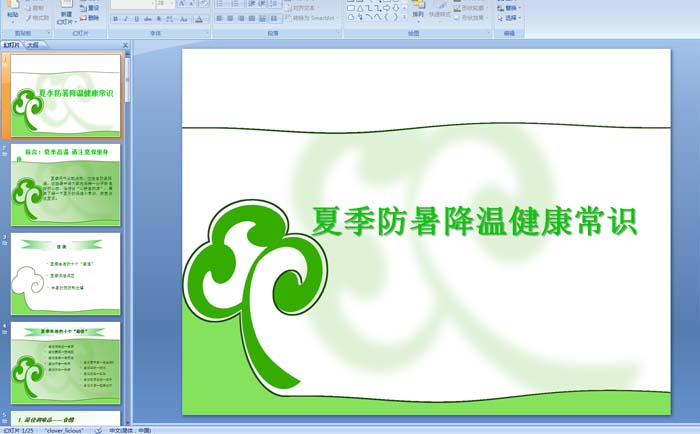Click the Font Color button
Screen dimensions: 700x434
click(200, 19)
